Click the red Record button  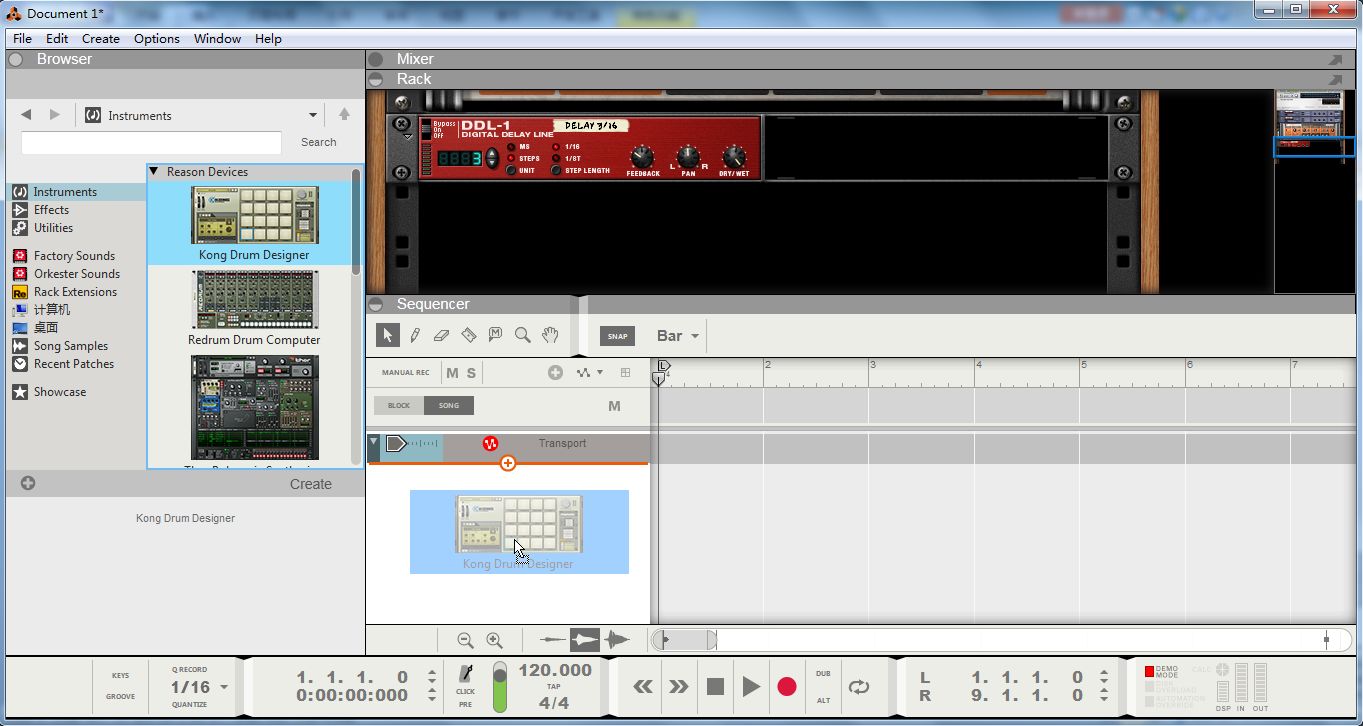click(x=787, y=686)
